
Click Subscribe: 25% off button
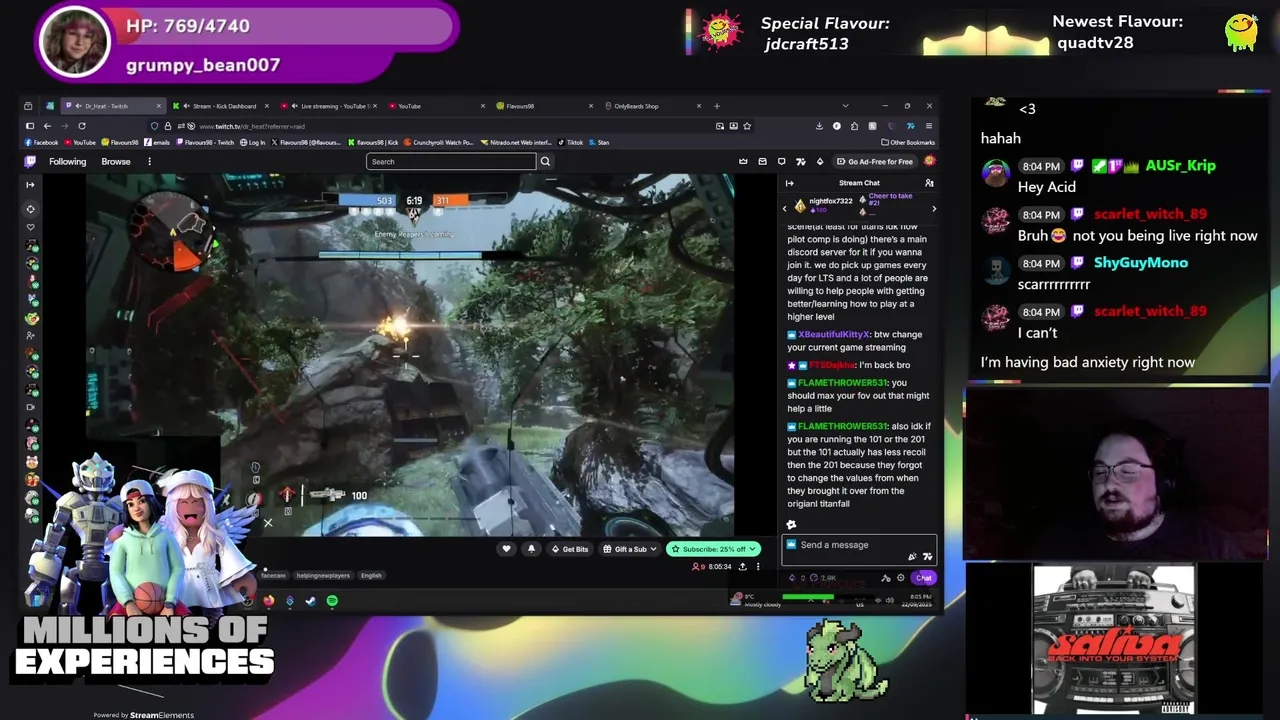coord(714,549)
